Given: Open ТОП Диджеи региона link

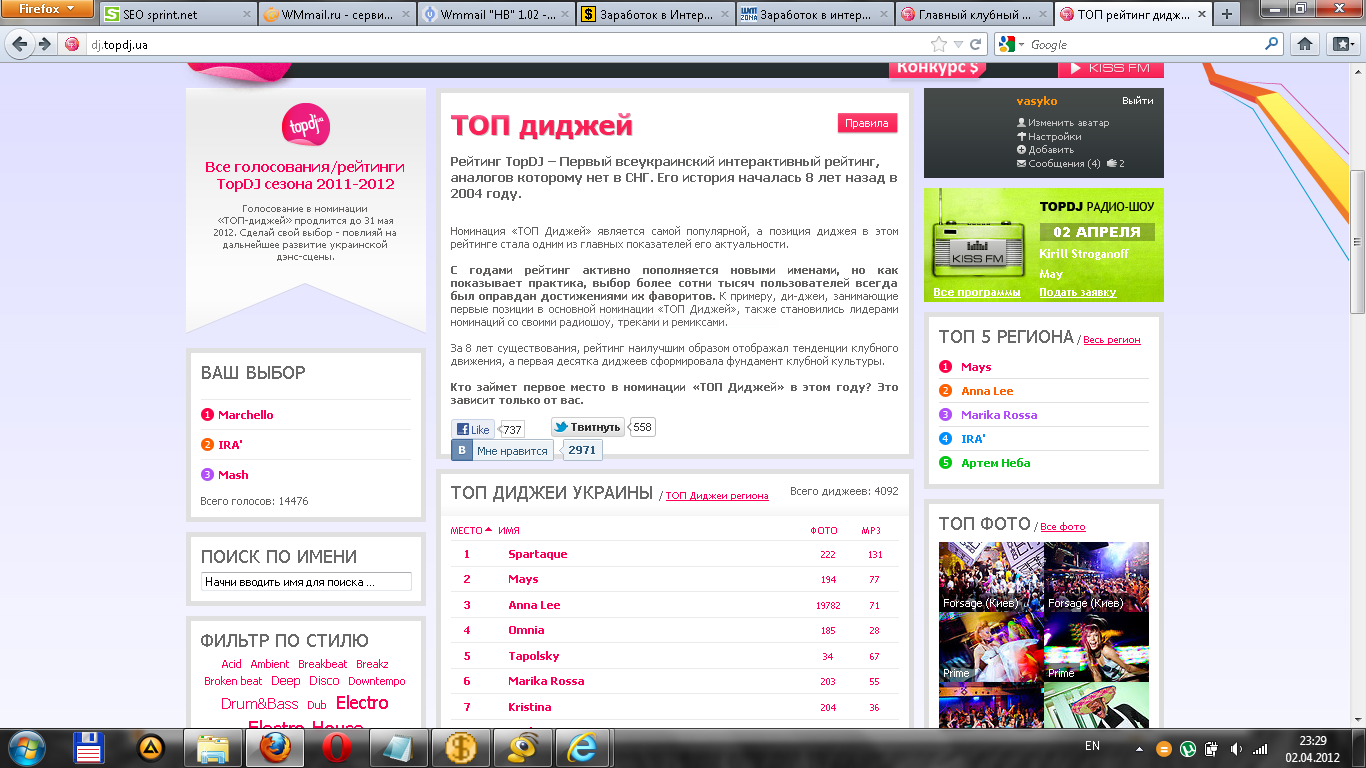Looking at the screenshot, I should coord(717,496).
